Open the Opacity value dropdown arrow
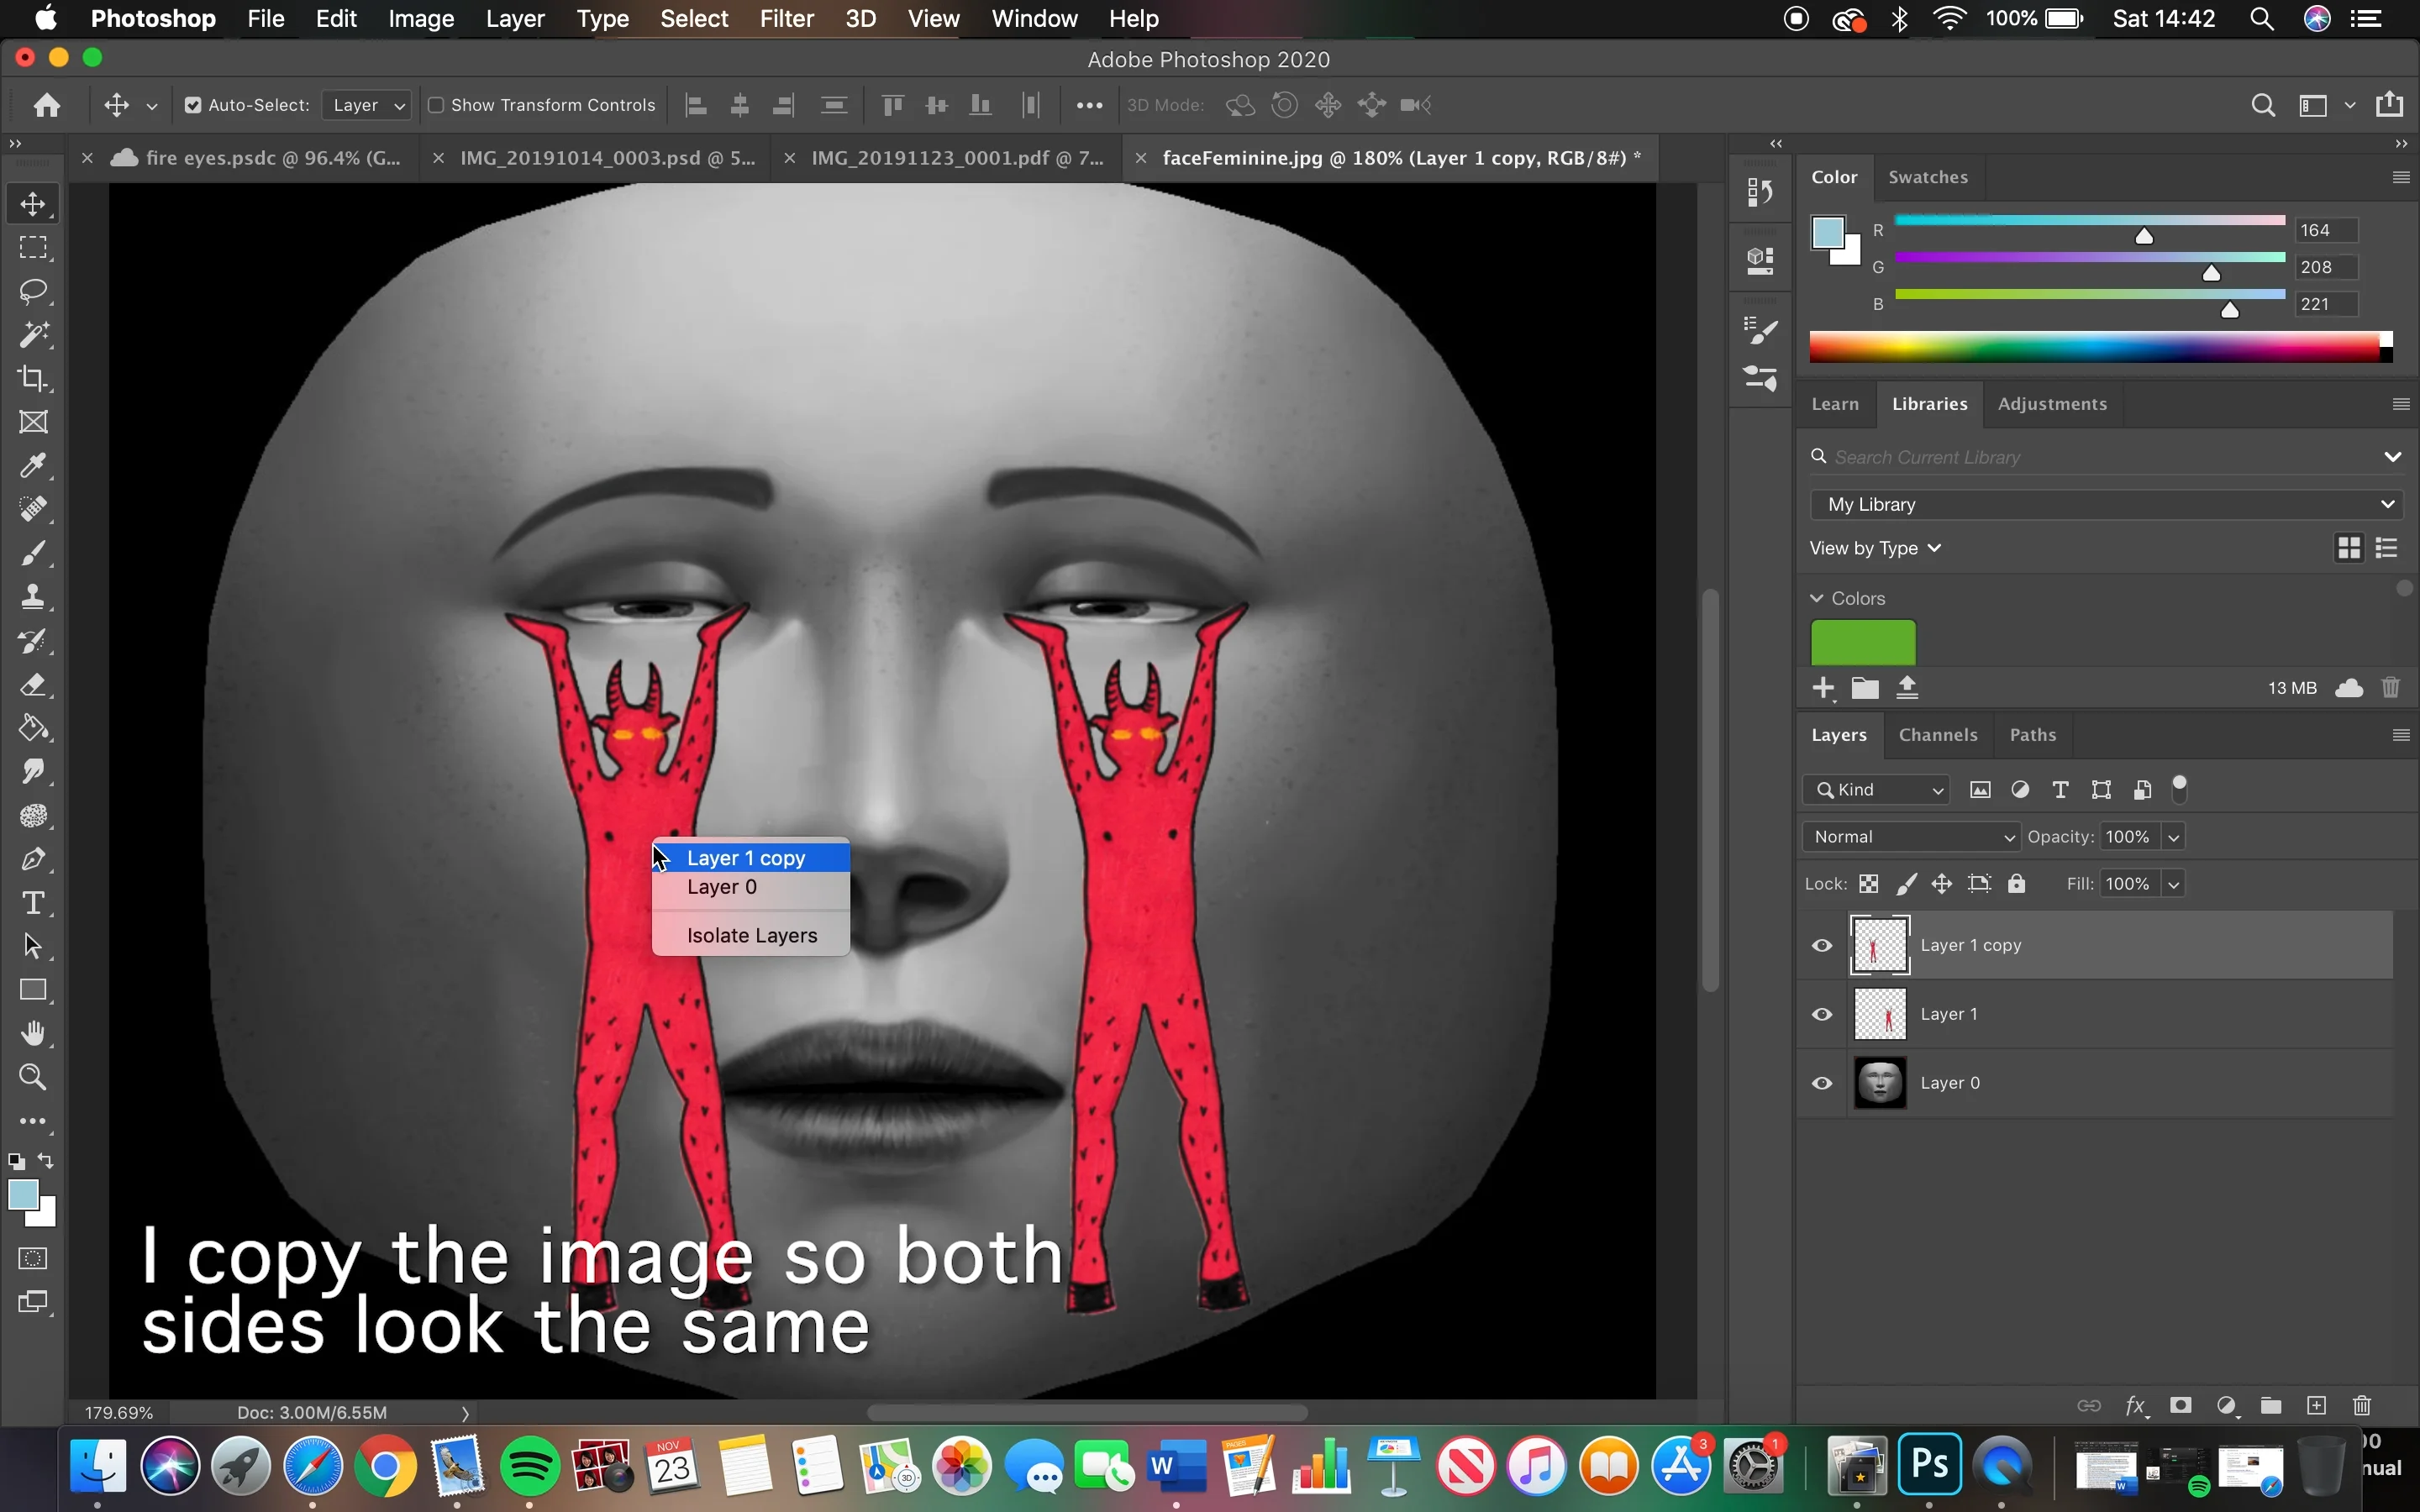 (x=2173, y=837)
